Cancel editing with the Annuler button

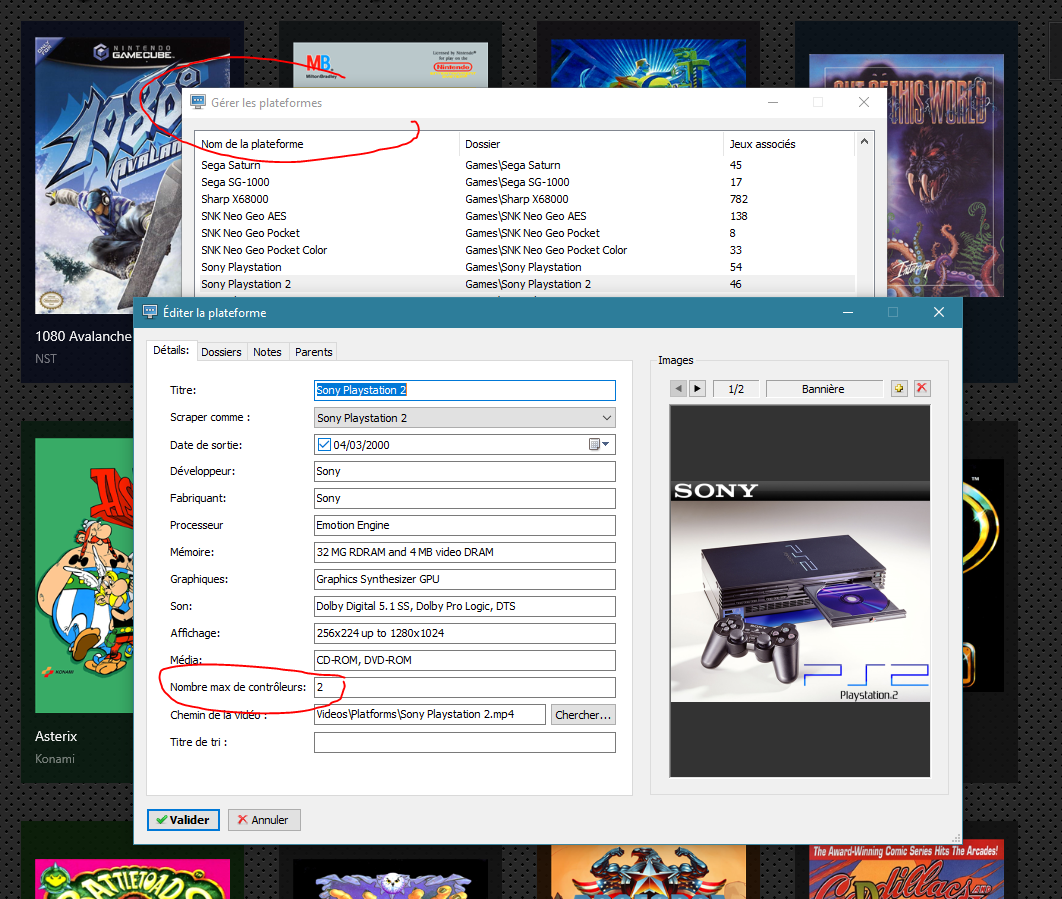[x=264, y=820]
